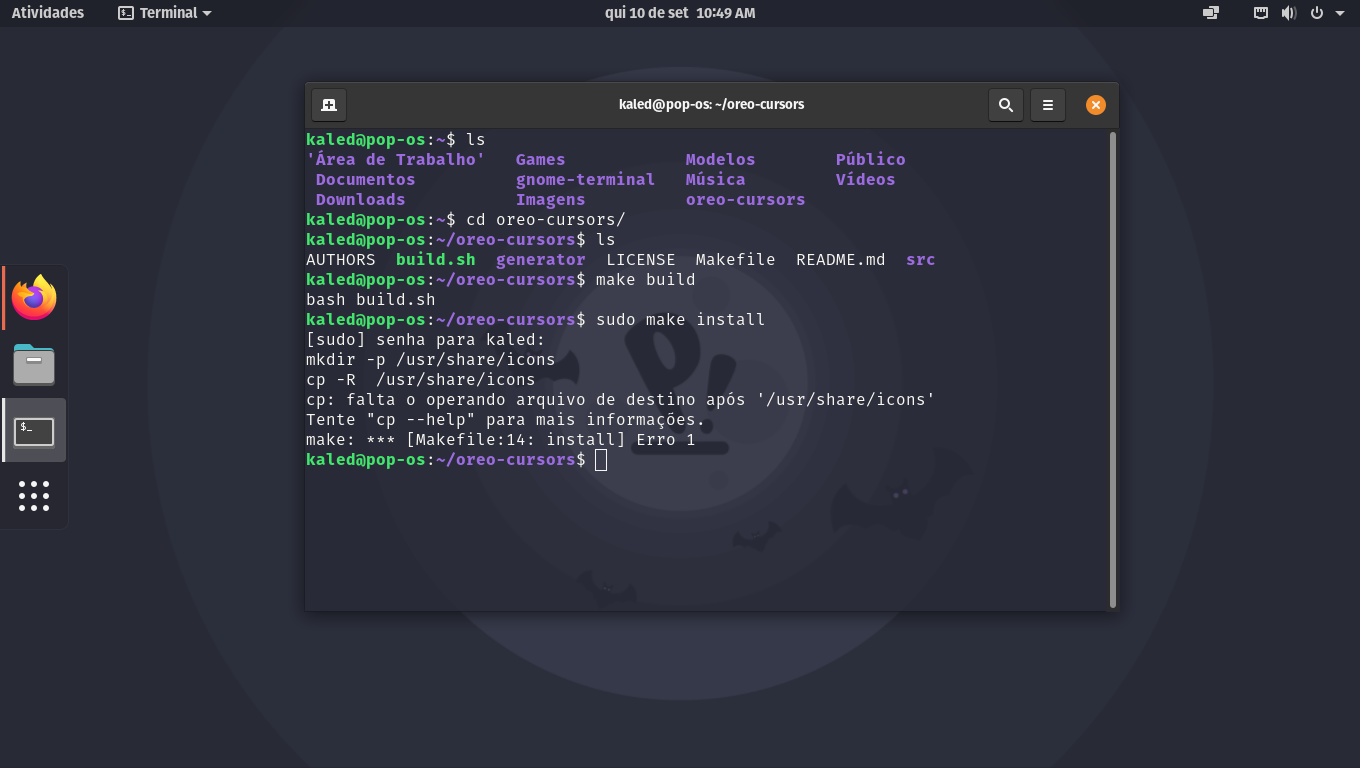
Task: Select the running Terminal icon in the dock
Action: click(34, 430)
